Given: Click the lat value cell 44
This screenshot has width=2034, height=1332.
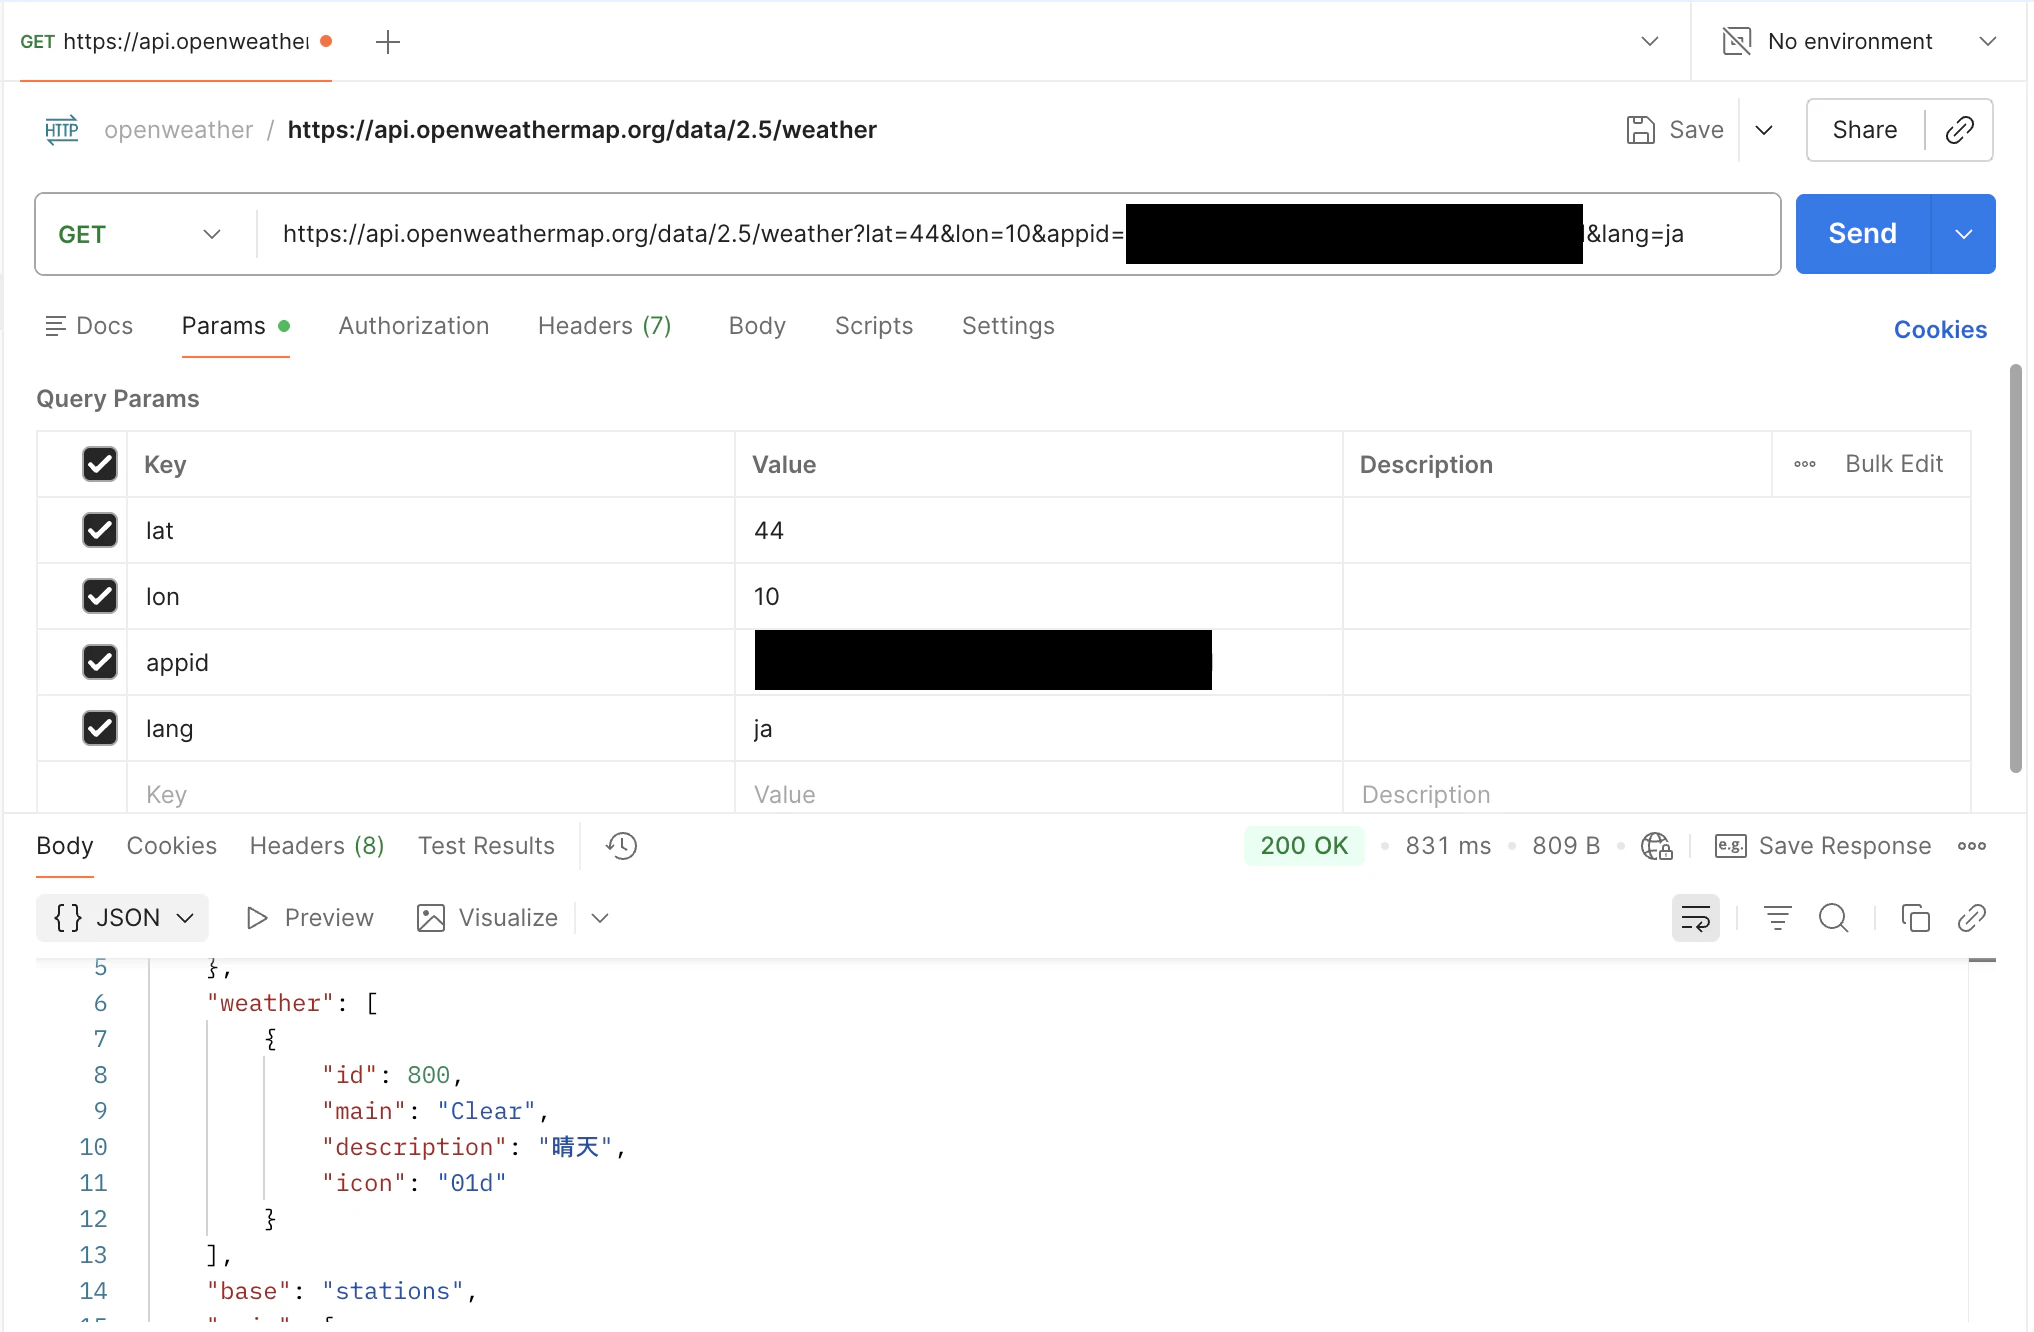Looking at the screenshot, I should (1038, 530).
